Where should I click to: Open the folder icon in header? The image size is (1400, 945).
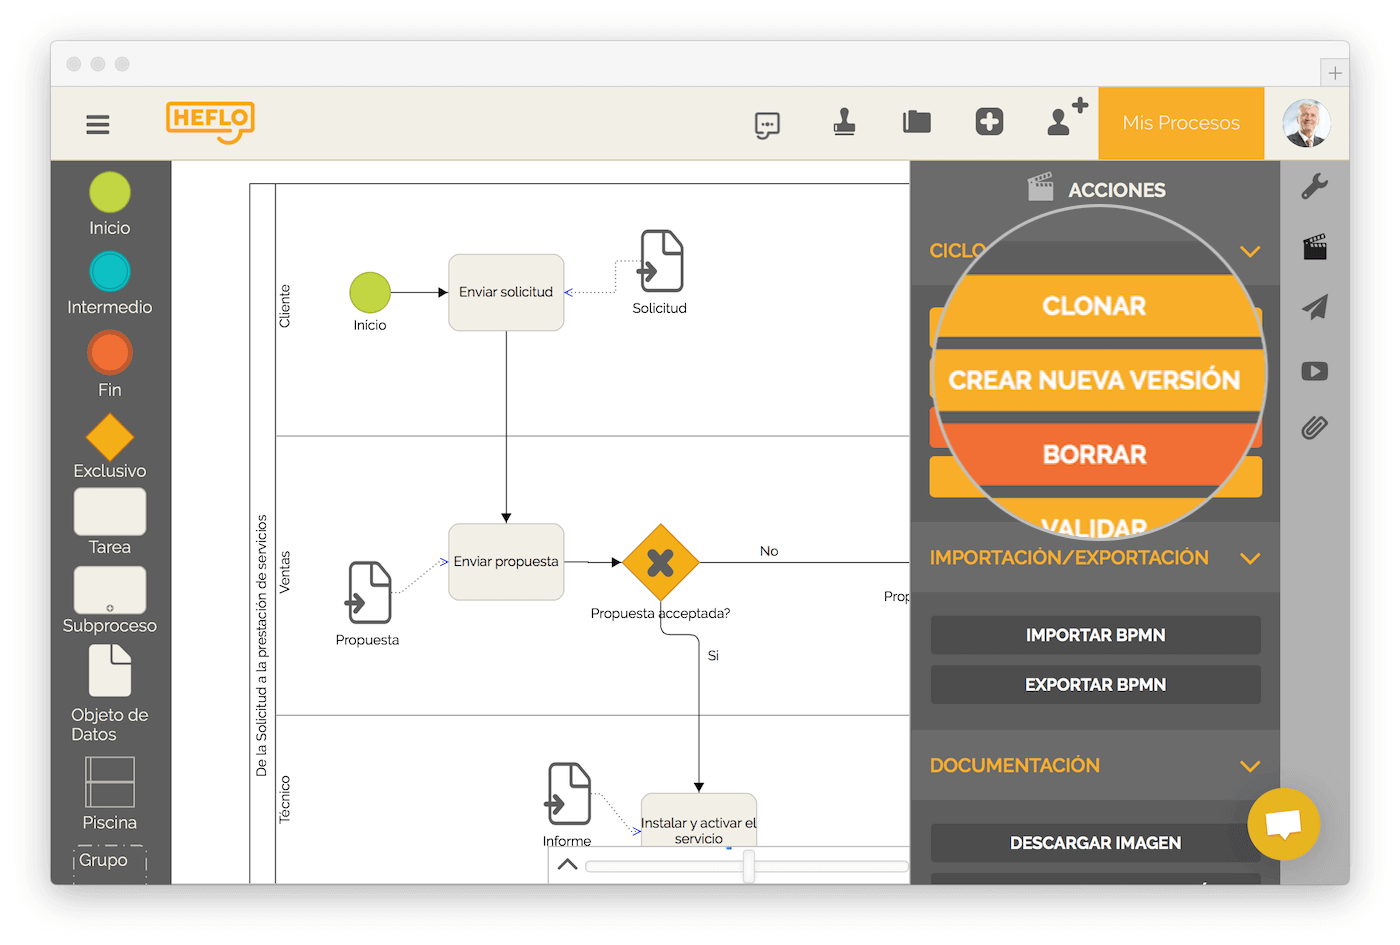point(917,122)
